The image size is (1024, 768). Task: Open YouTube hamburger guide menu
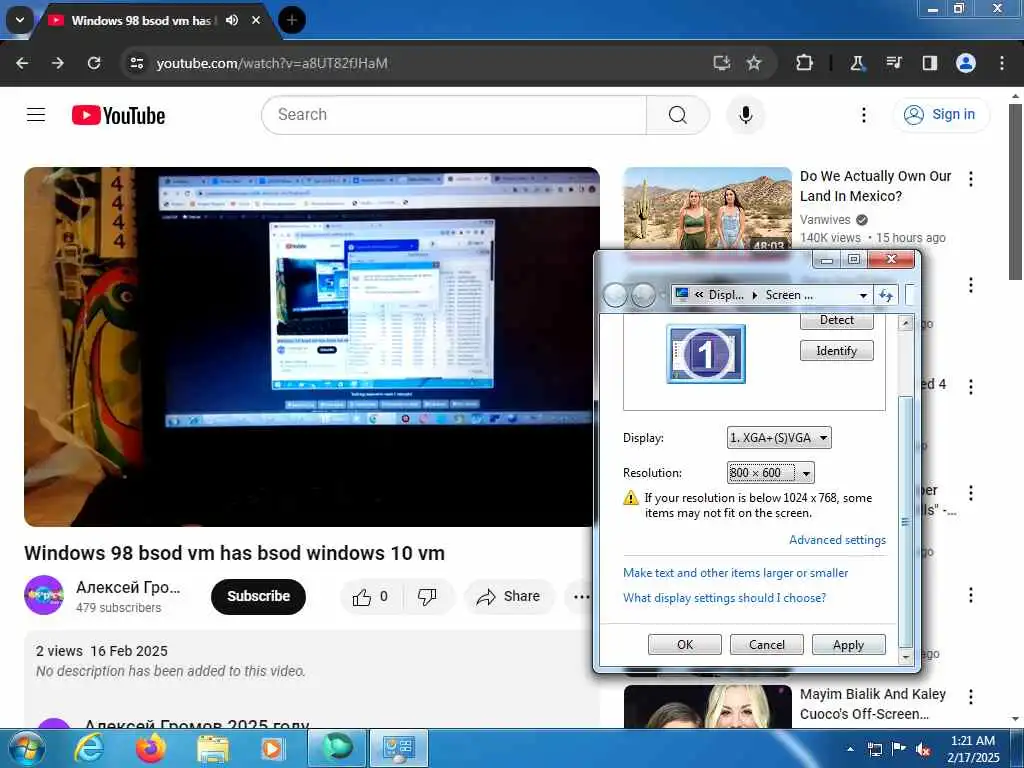[x=36, y=115]
